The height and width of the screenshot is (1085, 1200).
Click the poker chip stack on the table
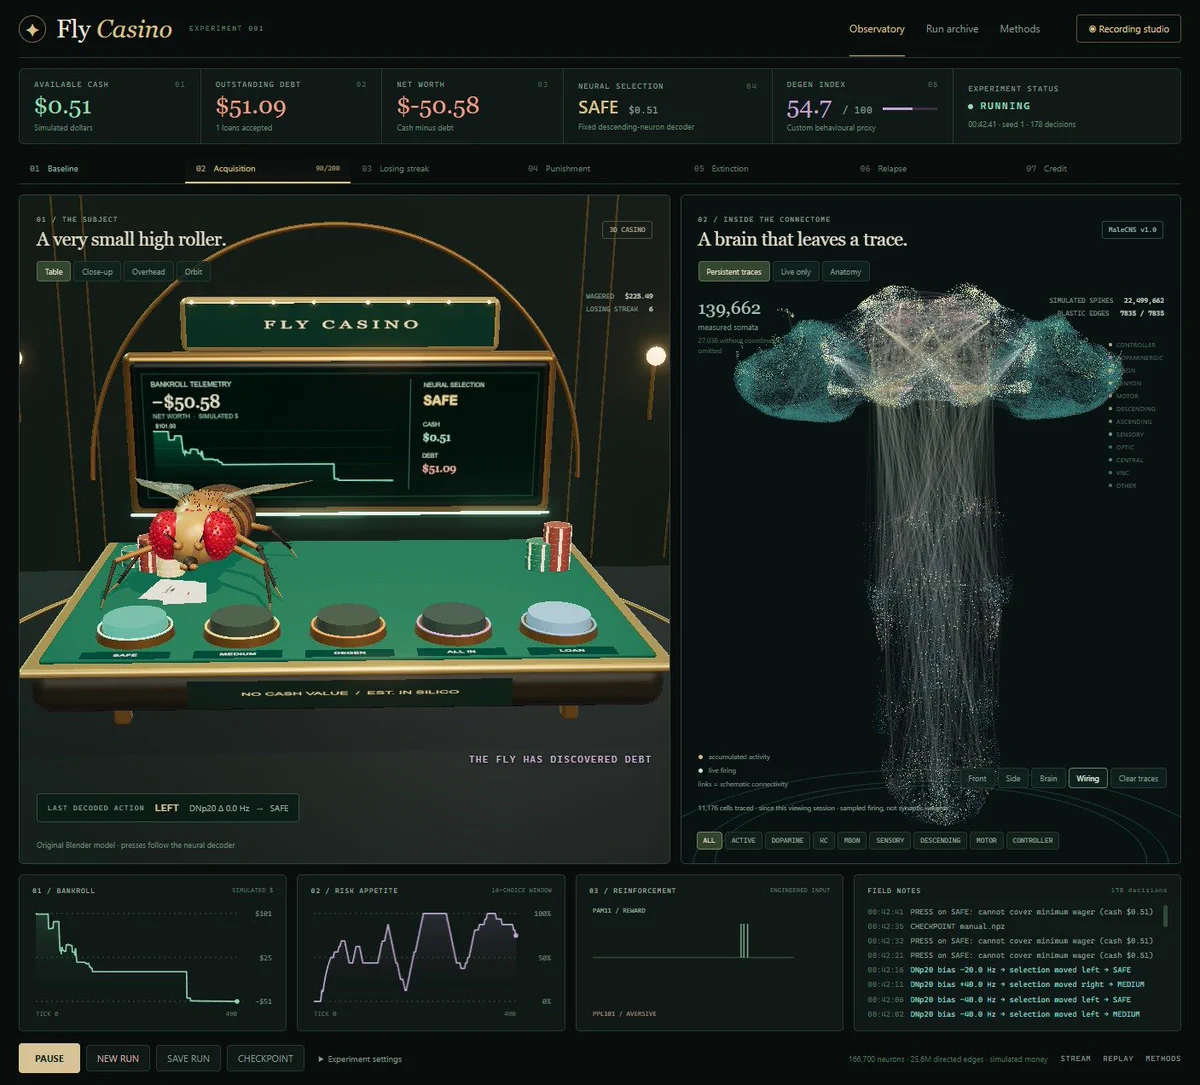coord(550,548)
